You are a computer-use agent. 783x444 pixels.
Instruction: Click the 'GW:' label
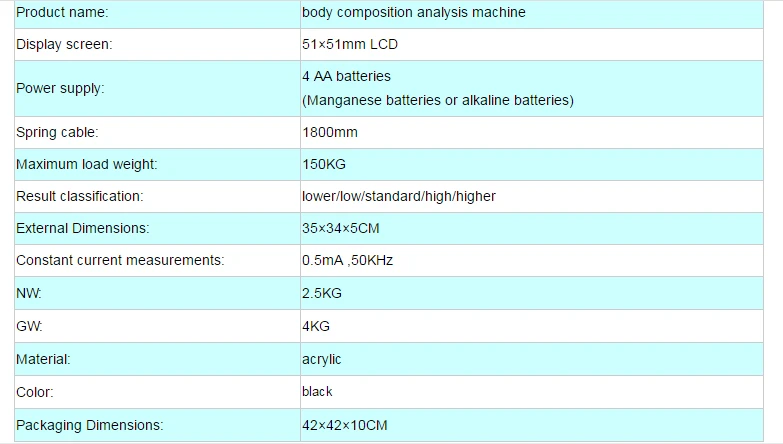click(x=29, y=326)
